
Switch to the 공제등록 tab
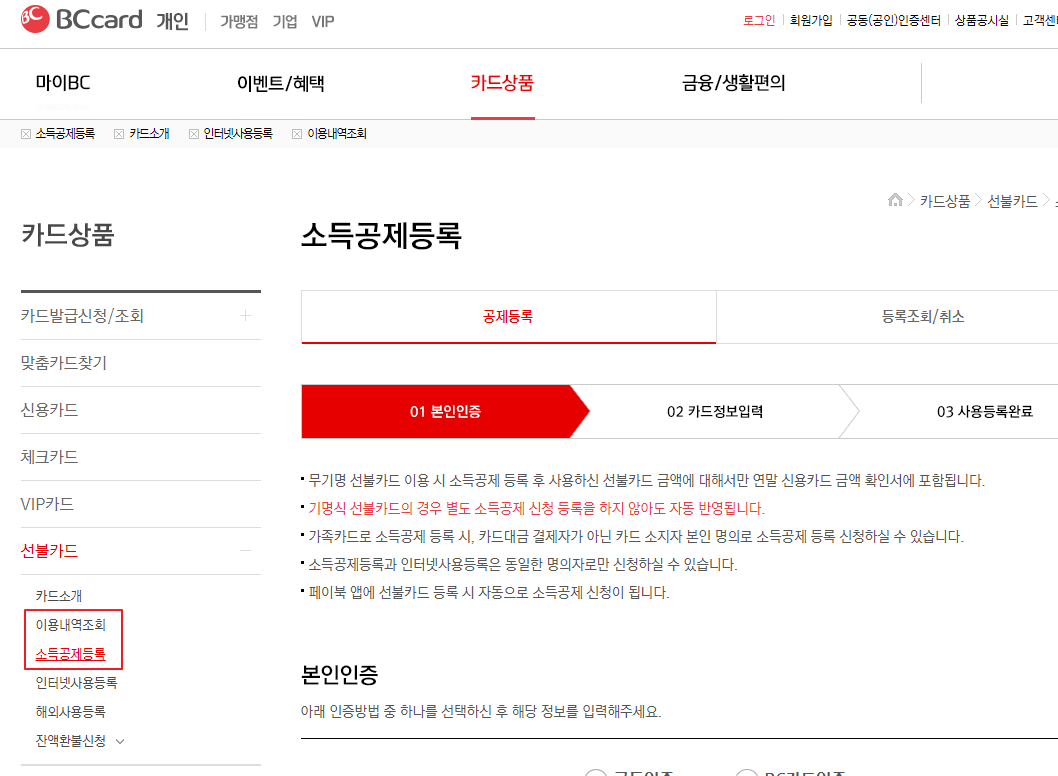(508, 316)
